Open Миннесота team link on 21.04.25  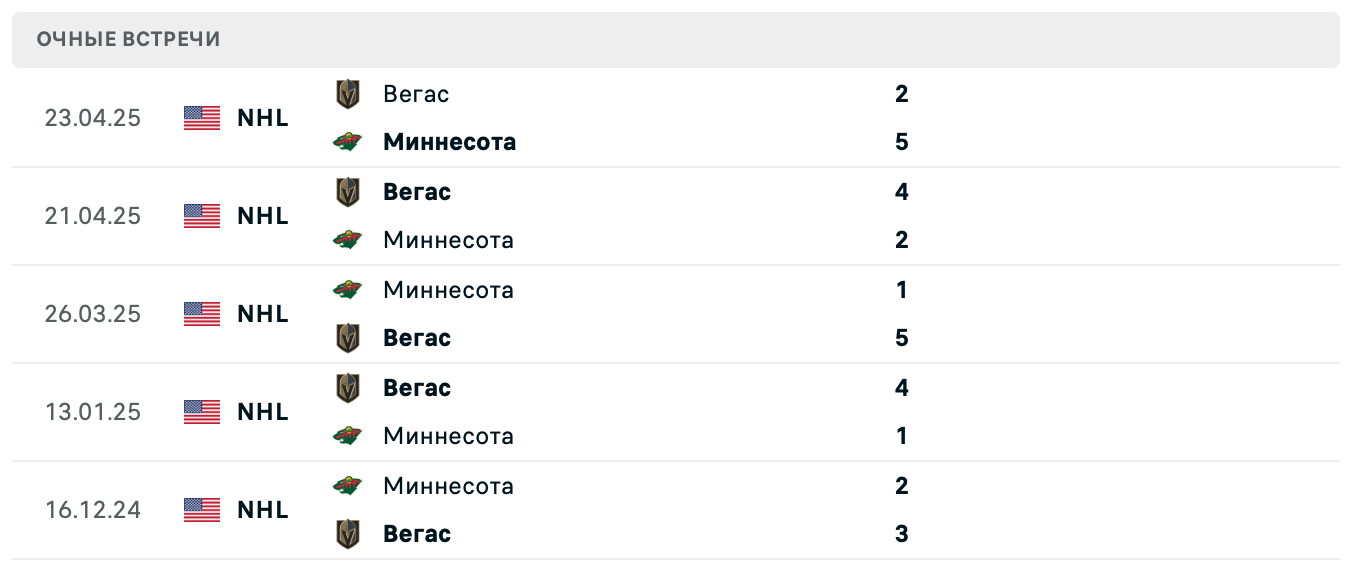(x=448, y=240)
